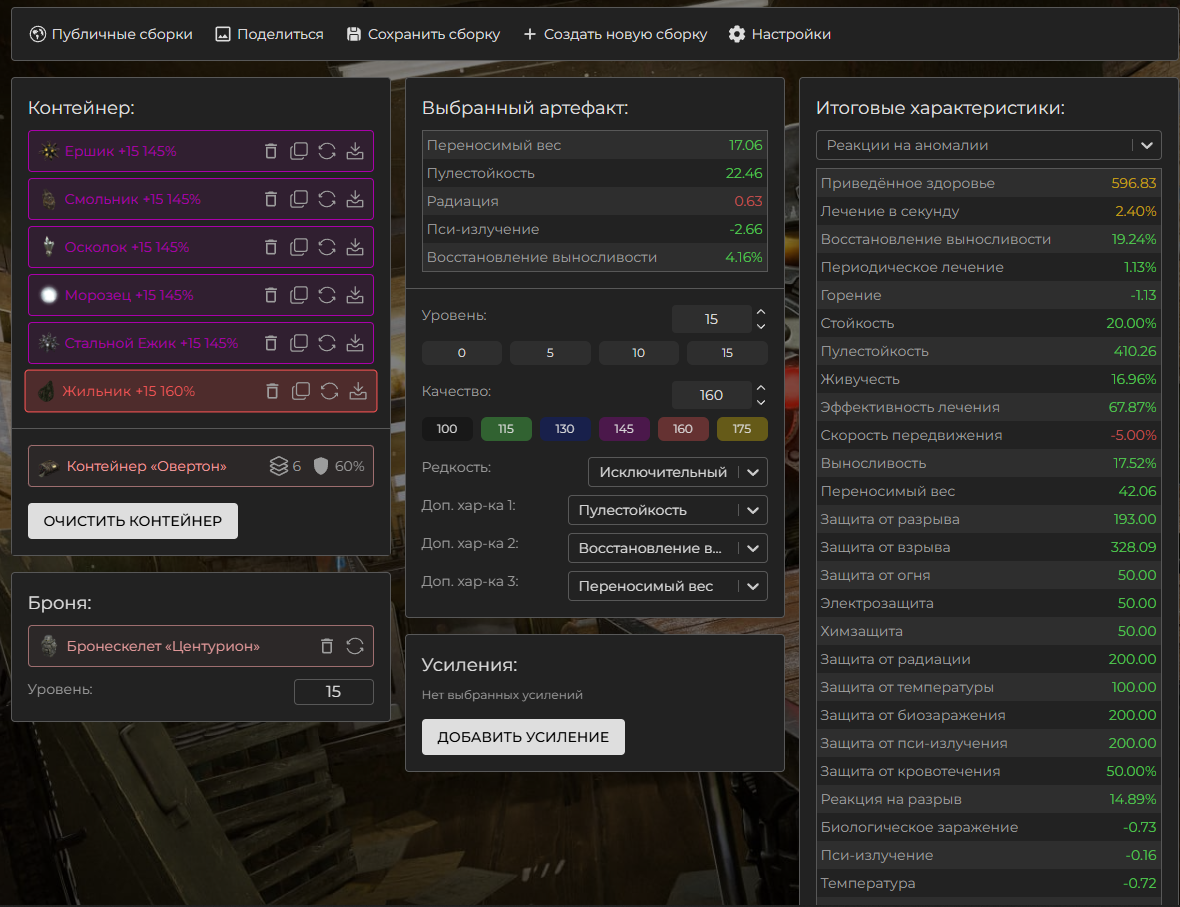Replace the Осколок artifact via swap icon
The height and width of the screenshot is (907, 1180).
[327, 247]
